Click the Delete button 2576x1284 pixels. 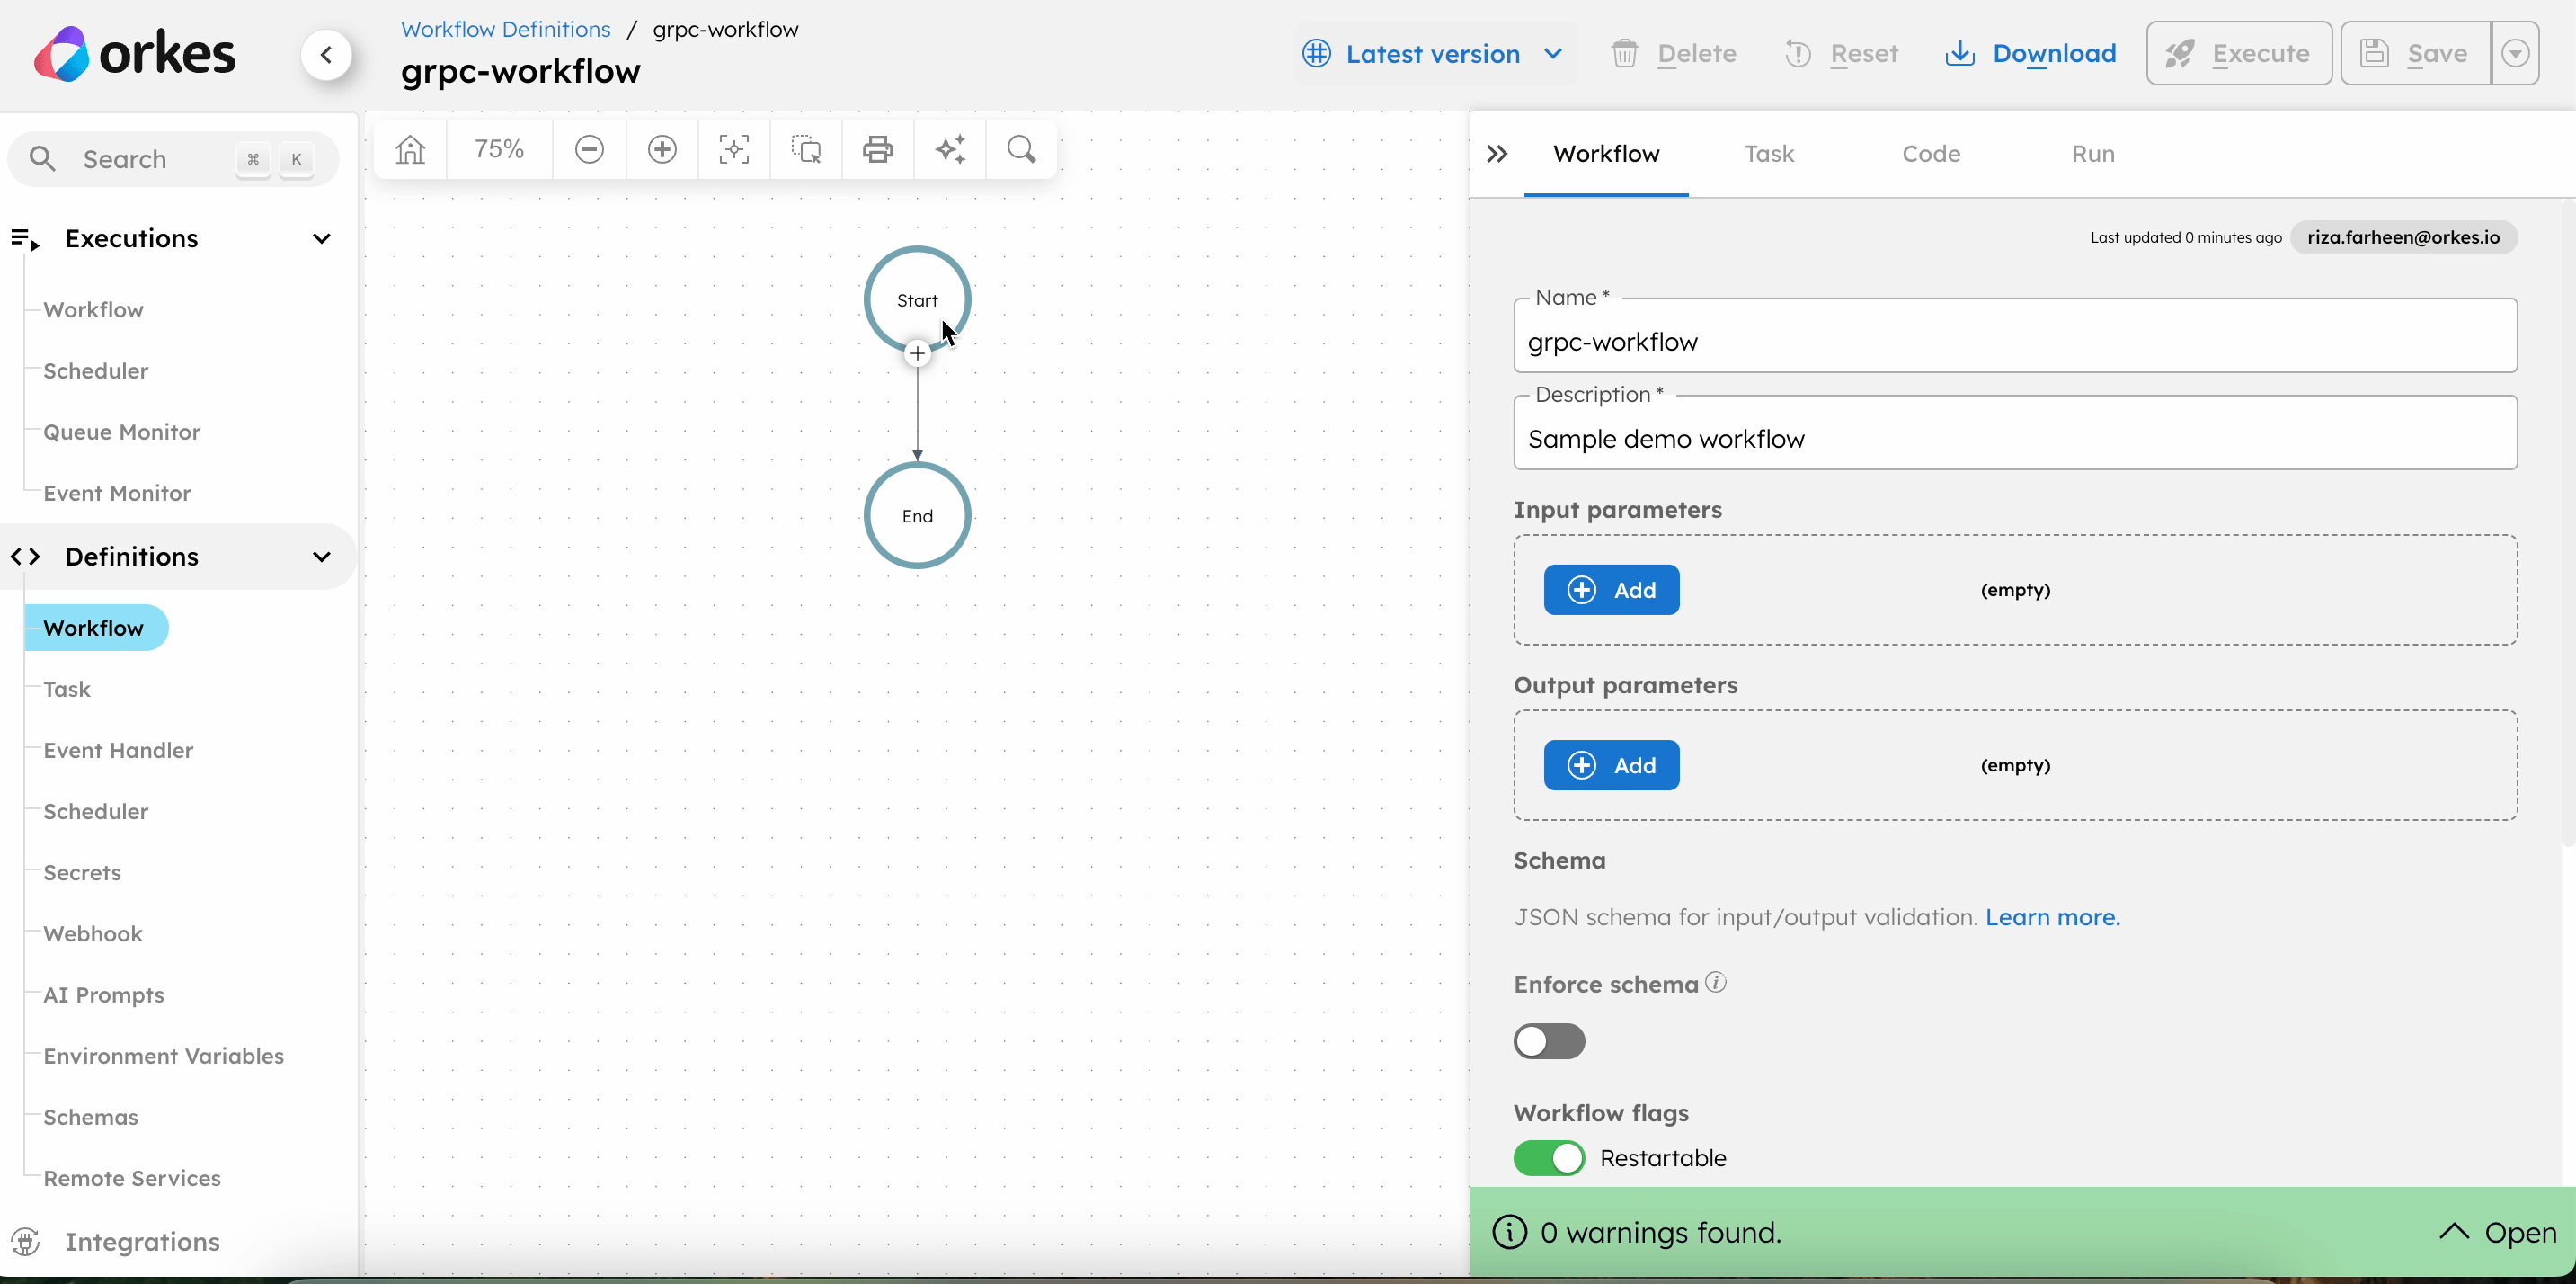click(x=1674, y=54)
